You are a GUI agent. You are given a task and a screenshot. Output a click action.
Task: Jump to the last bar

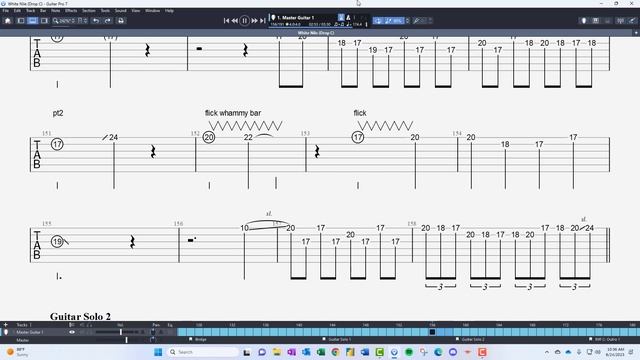pos(263,21)
